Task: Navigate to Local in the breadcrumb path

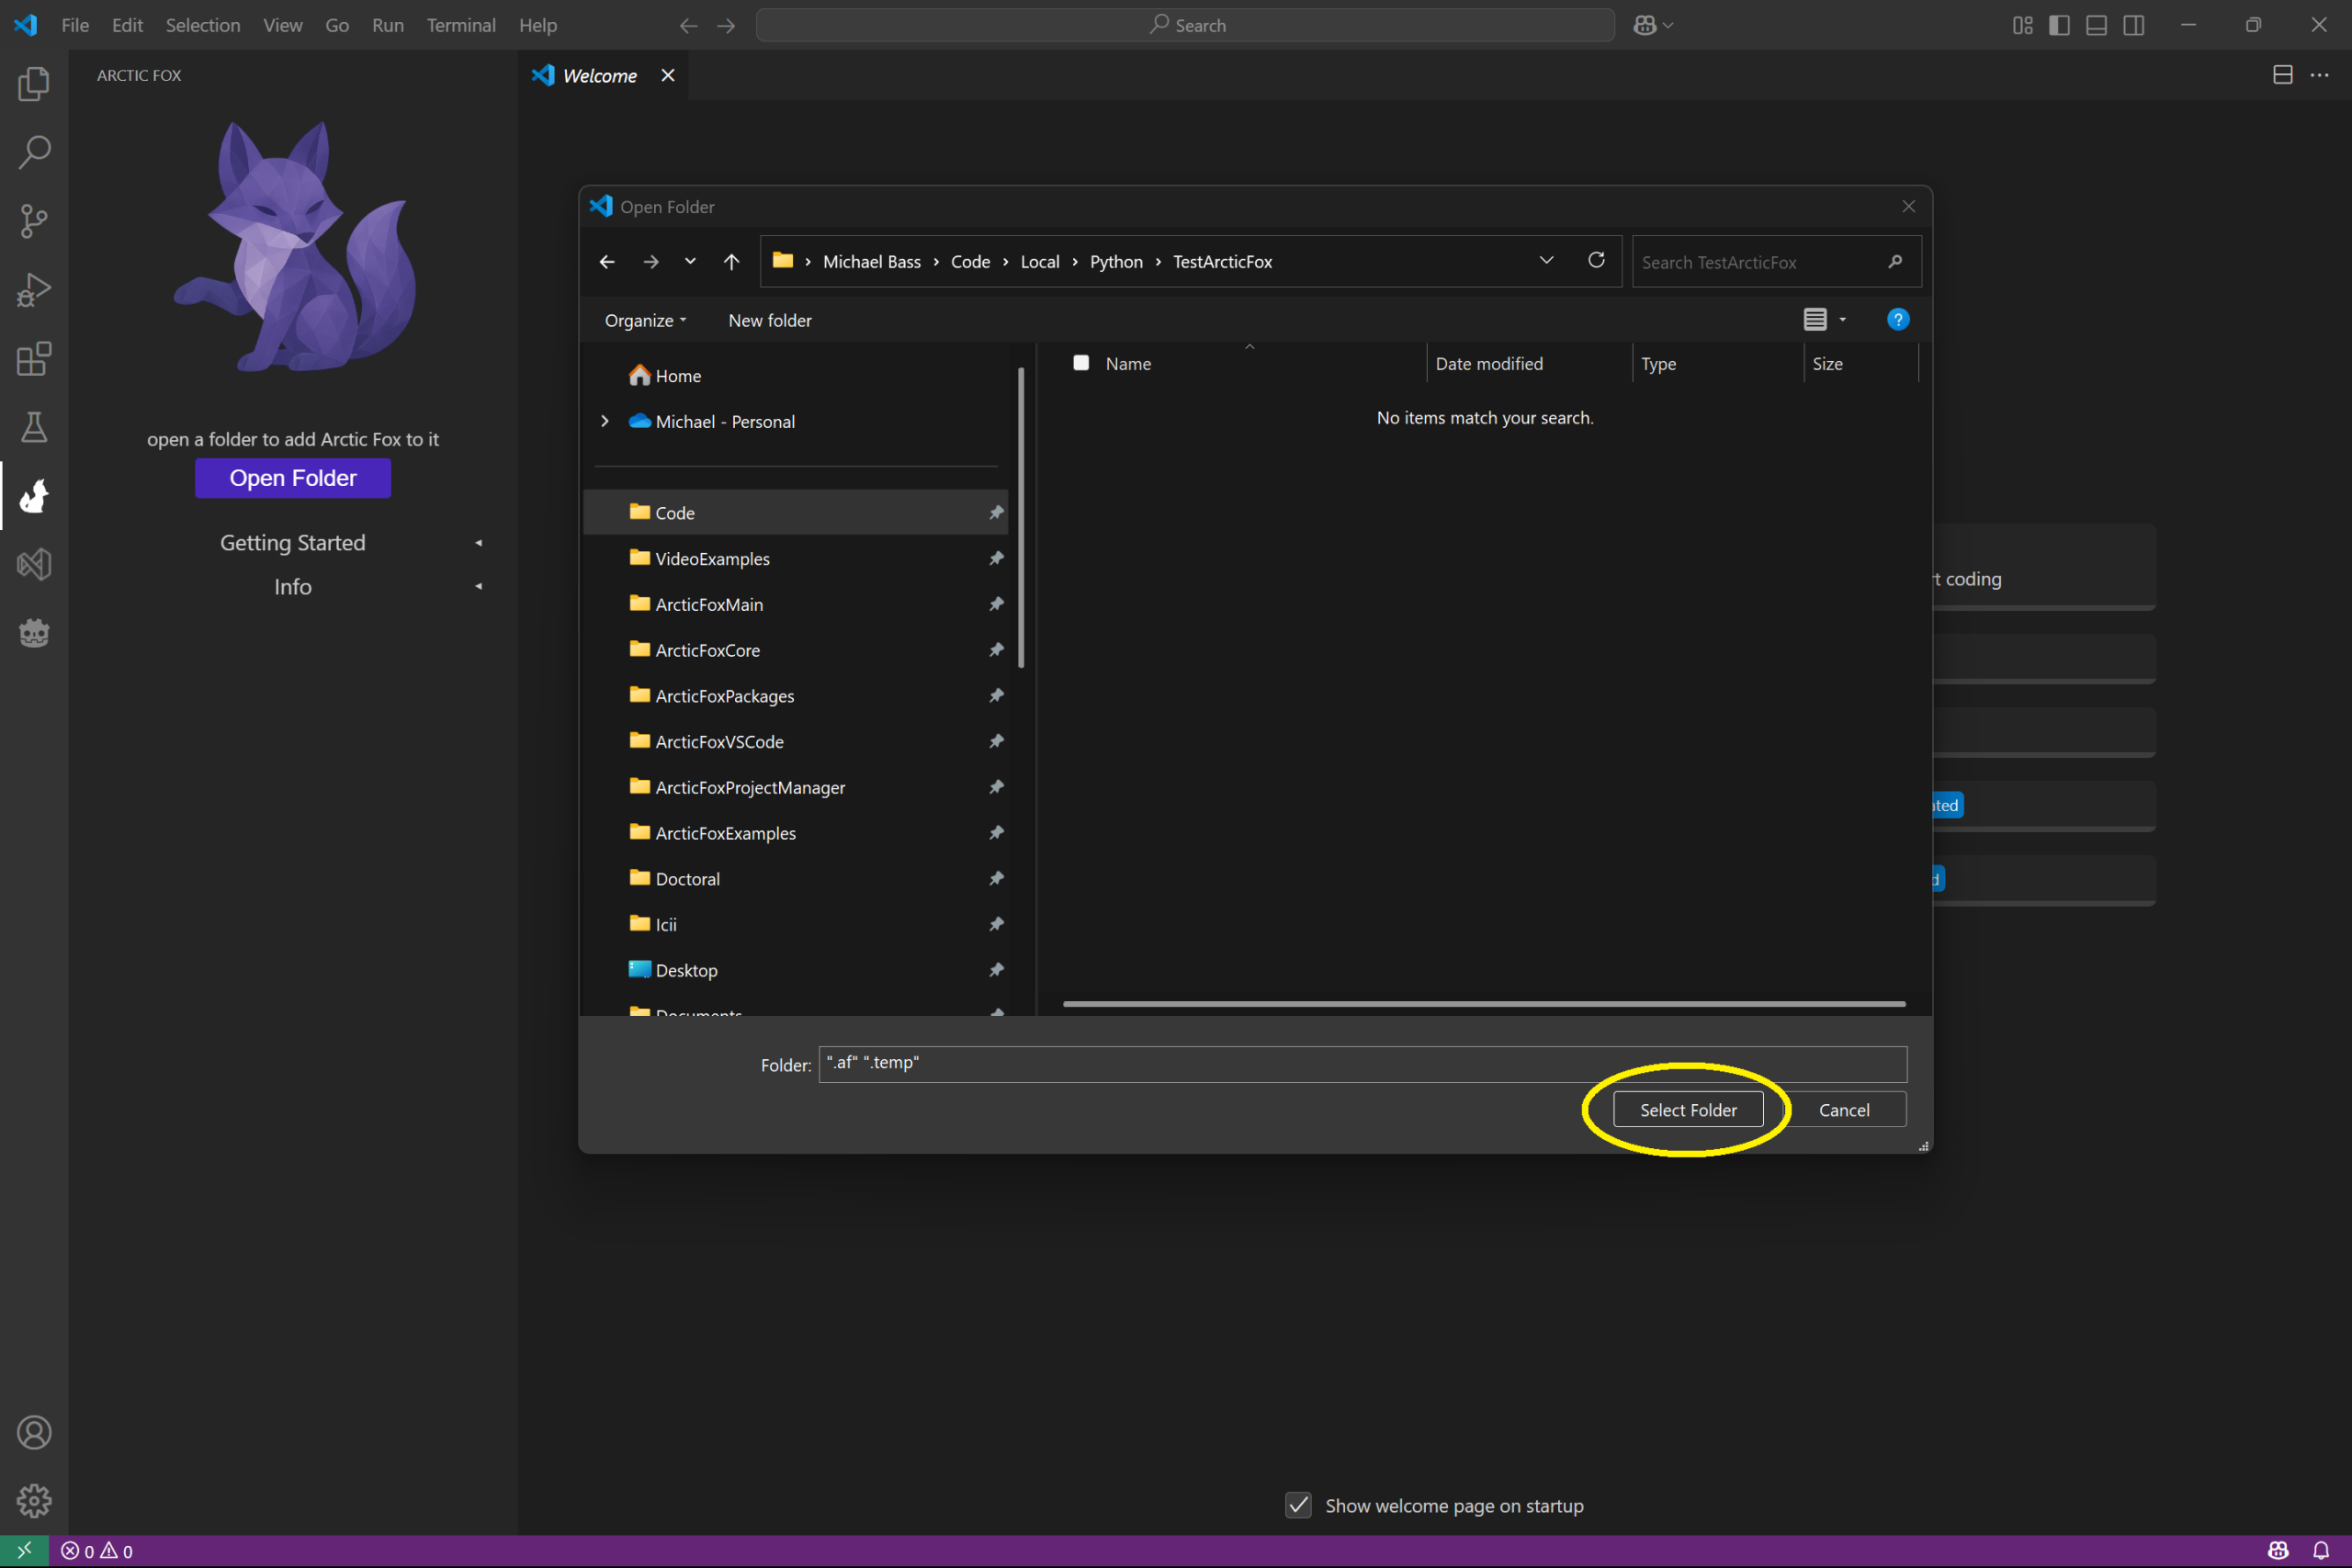Action: (1040, 262)
